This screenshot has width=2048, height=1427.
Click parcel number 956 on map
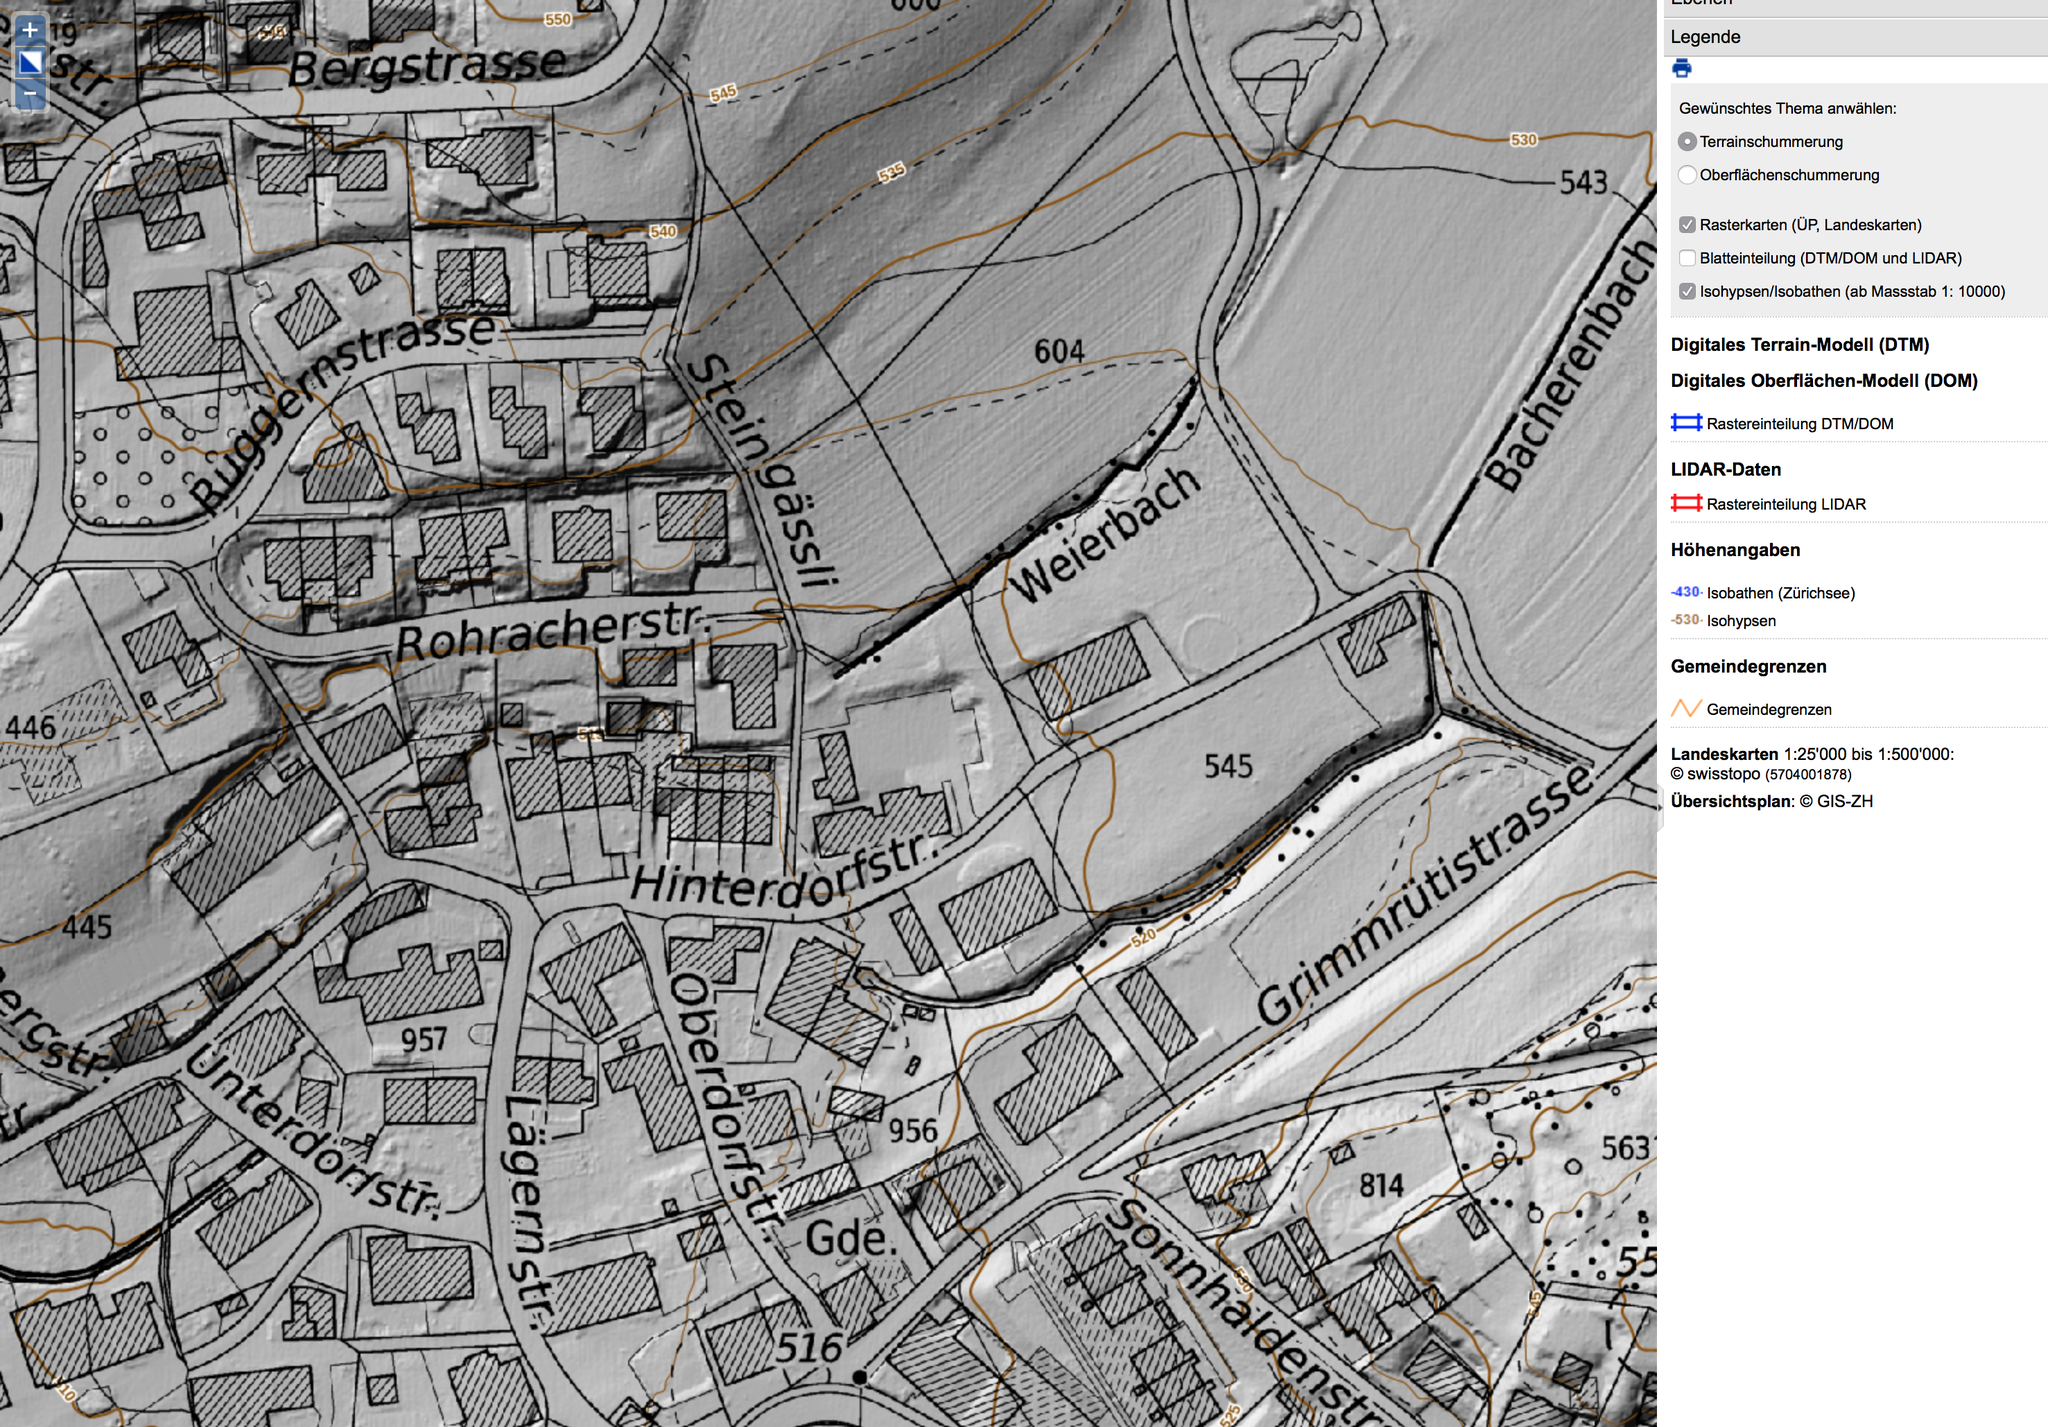(x=913, y=1131)
